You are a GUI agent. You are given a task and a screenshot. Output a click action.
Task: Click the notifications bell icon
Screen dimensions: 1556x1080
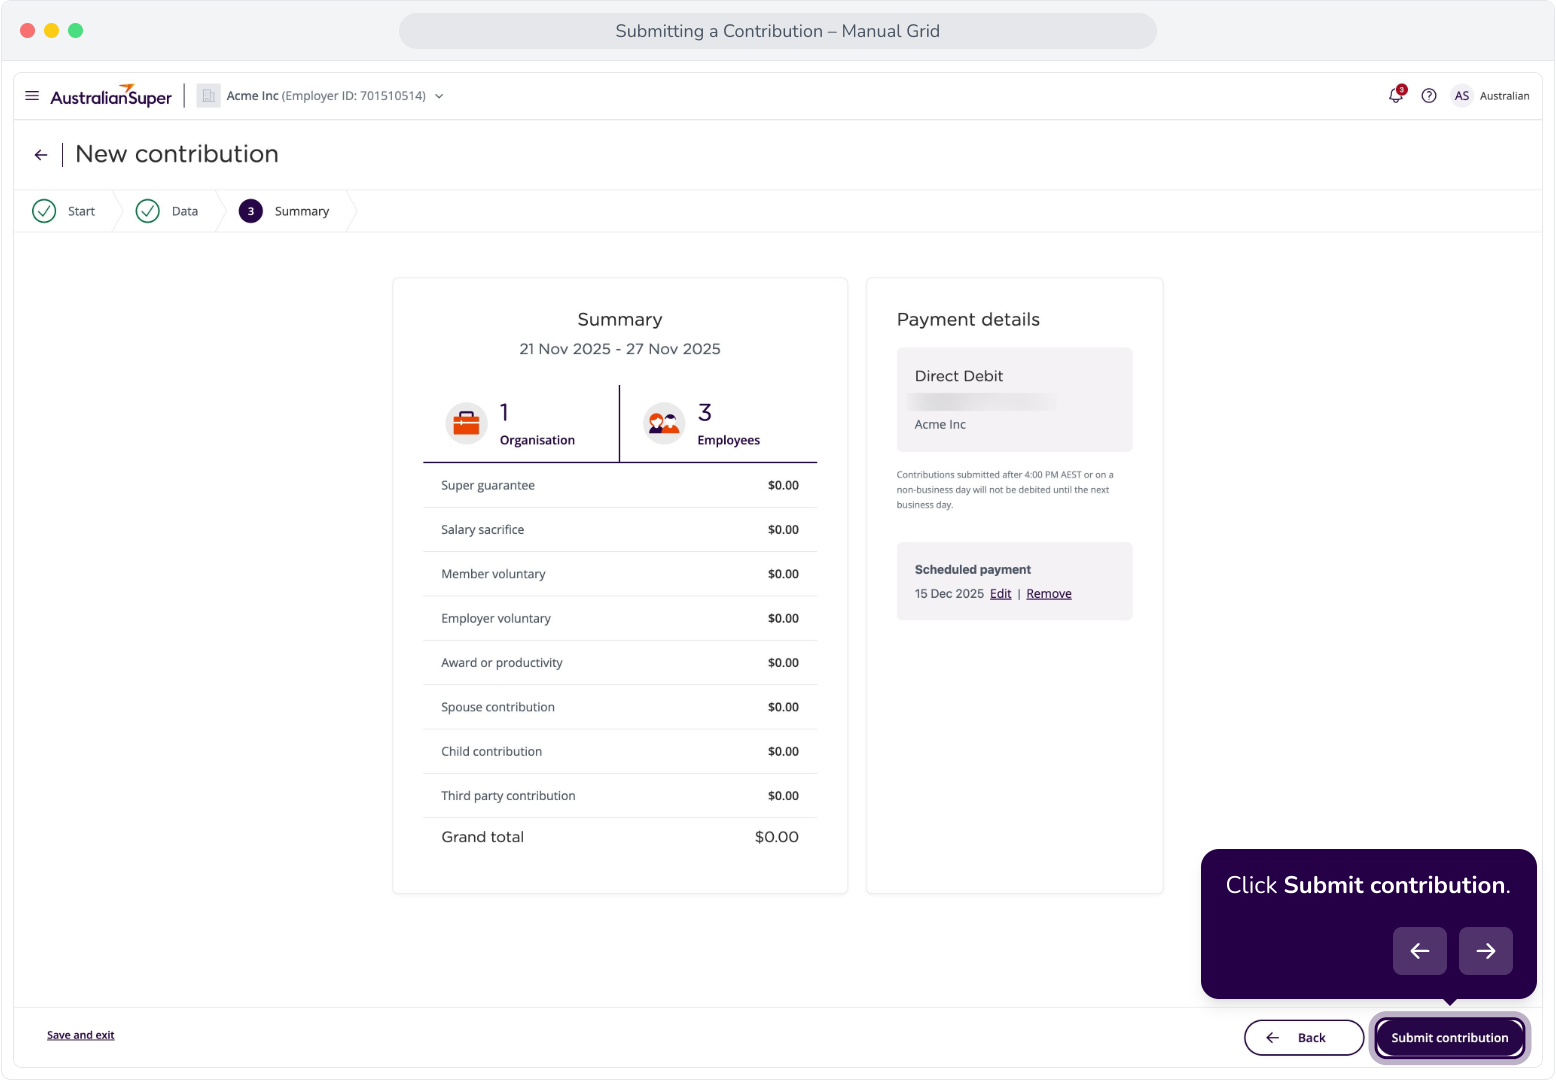1396,95
